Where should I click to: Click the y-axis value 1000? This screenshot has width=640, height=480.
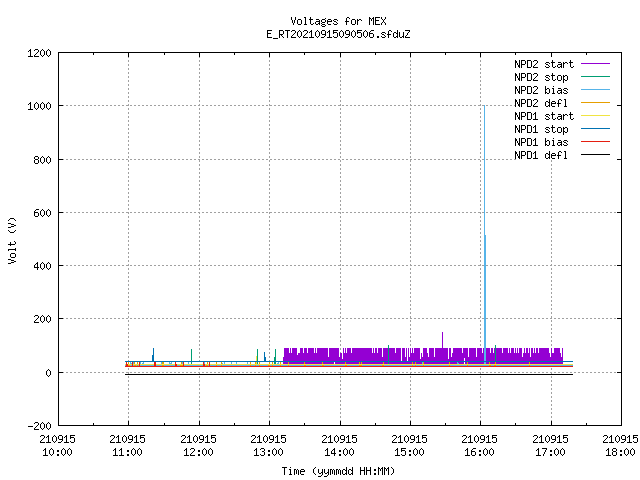coord(39,106)
